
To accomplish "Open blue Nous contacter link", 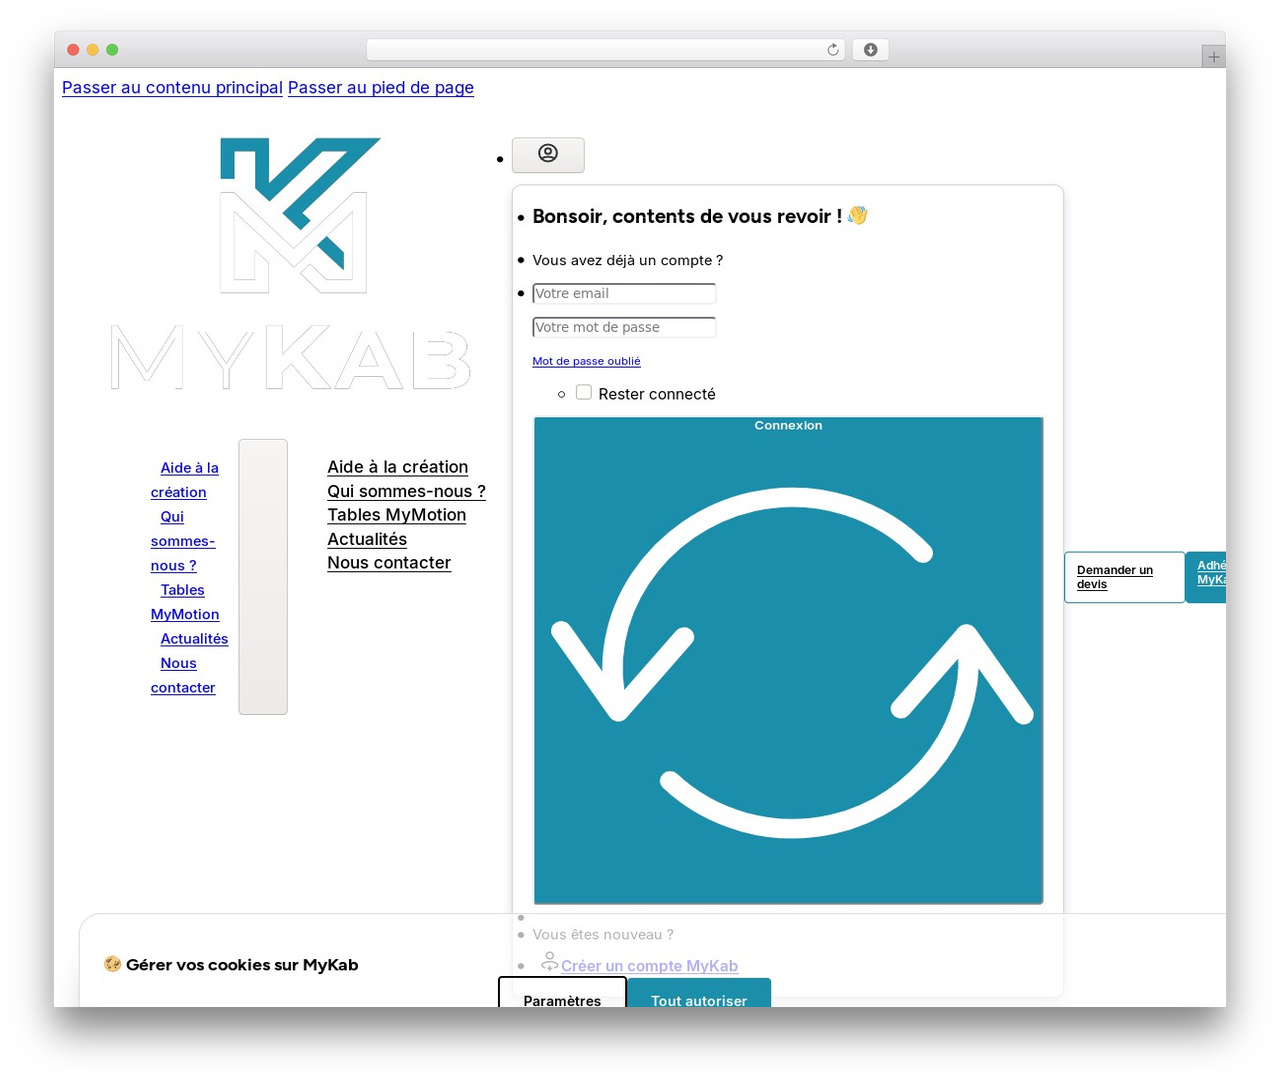I will pyautogui.click(x=183, y=675).
